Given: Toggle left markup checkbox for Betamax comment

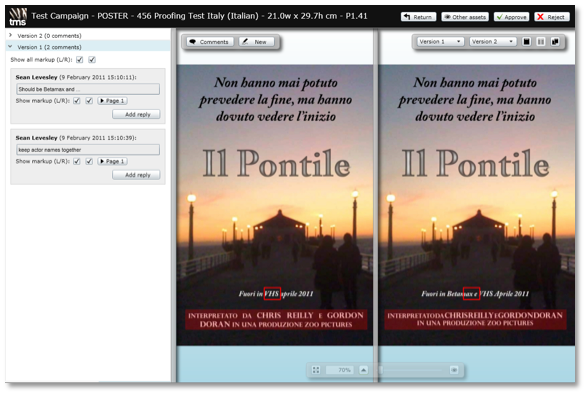Looking at the screenshot, I should (x=77, y=100).
